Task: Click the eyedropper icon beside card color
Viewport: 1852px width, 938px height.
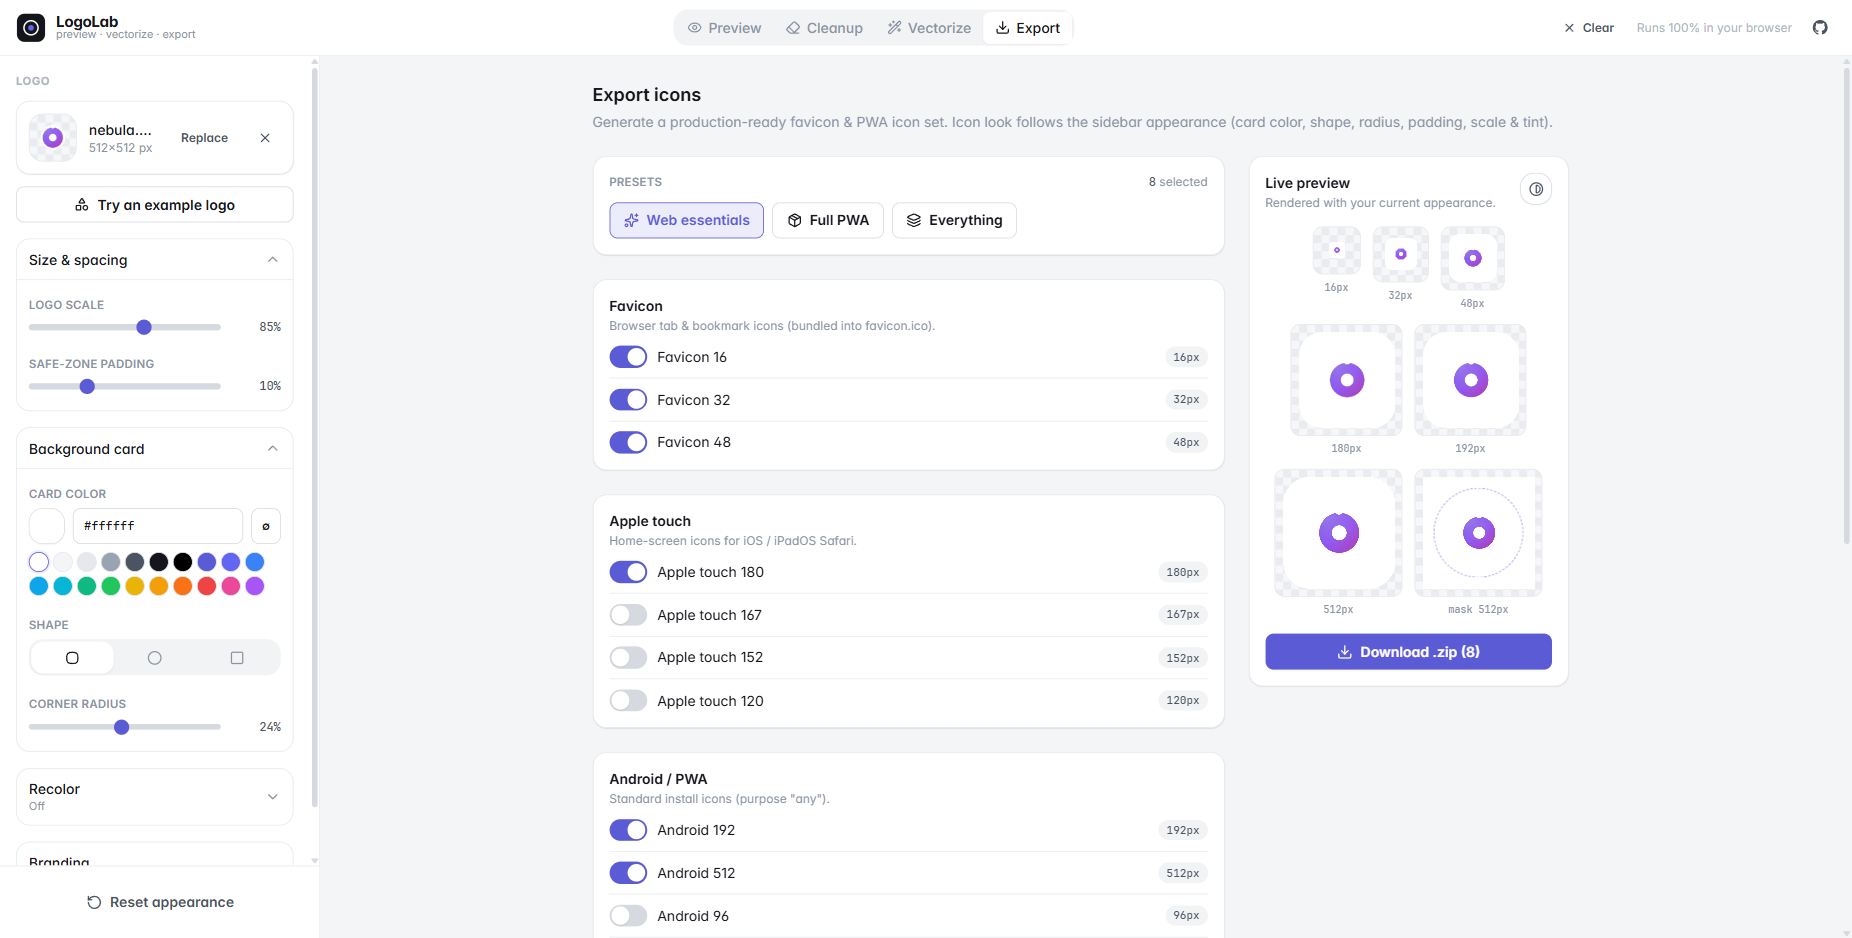Action: point(266,526)
